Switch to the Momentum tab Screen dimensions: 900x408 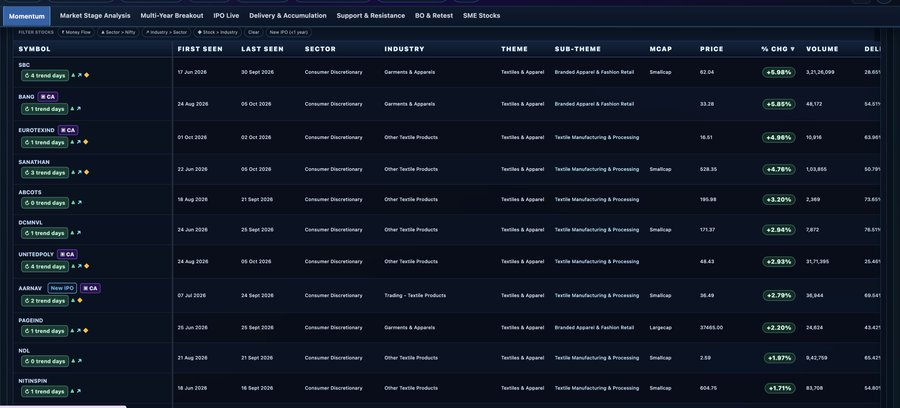(26, 16)
